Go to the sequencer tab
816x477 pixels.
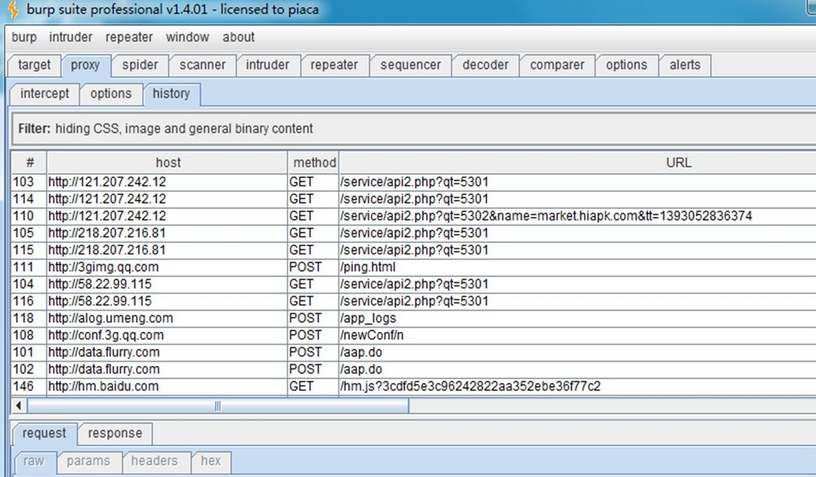410,65
